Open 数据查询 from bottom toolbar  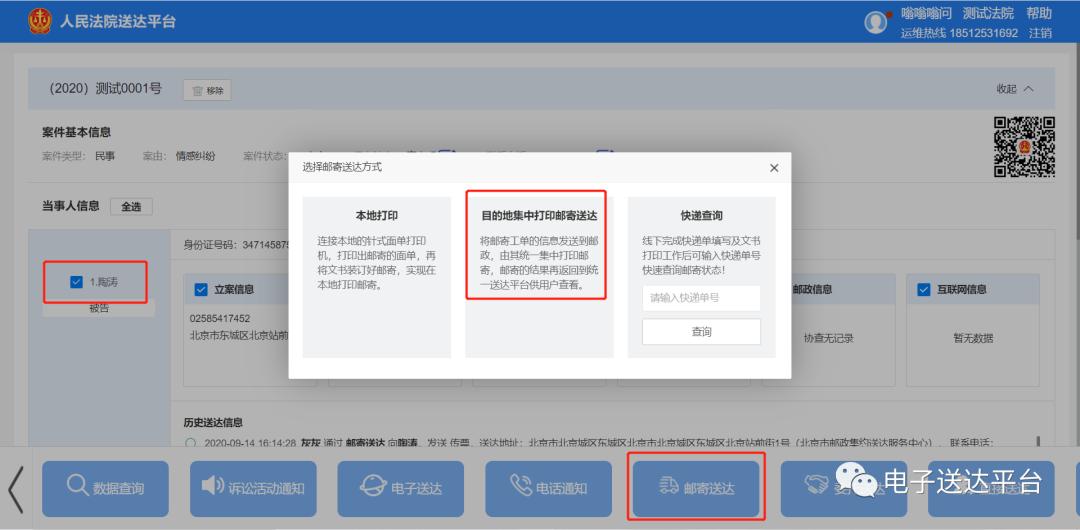pyautogui.click(x=105, y=489)
